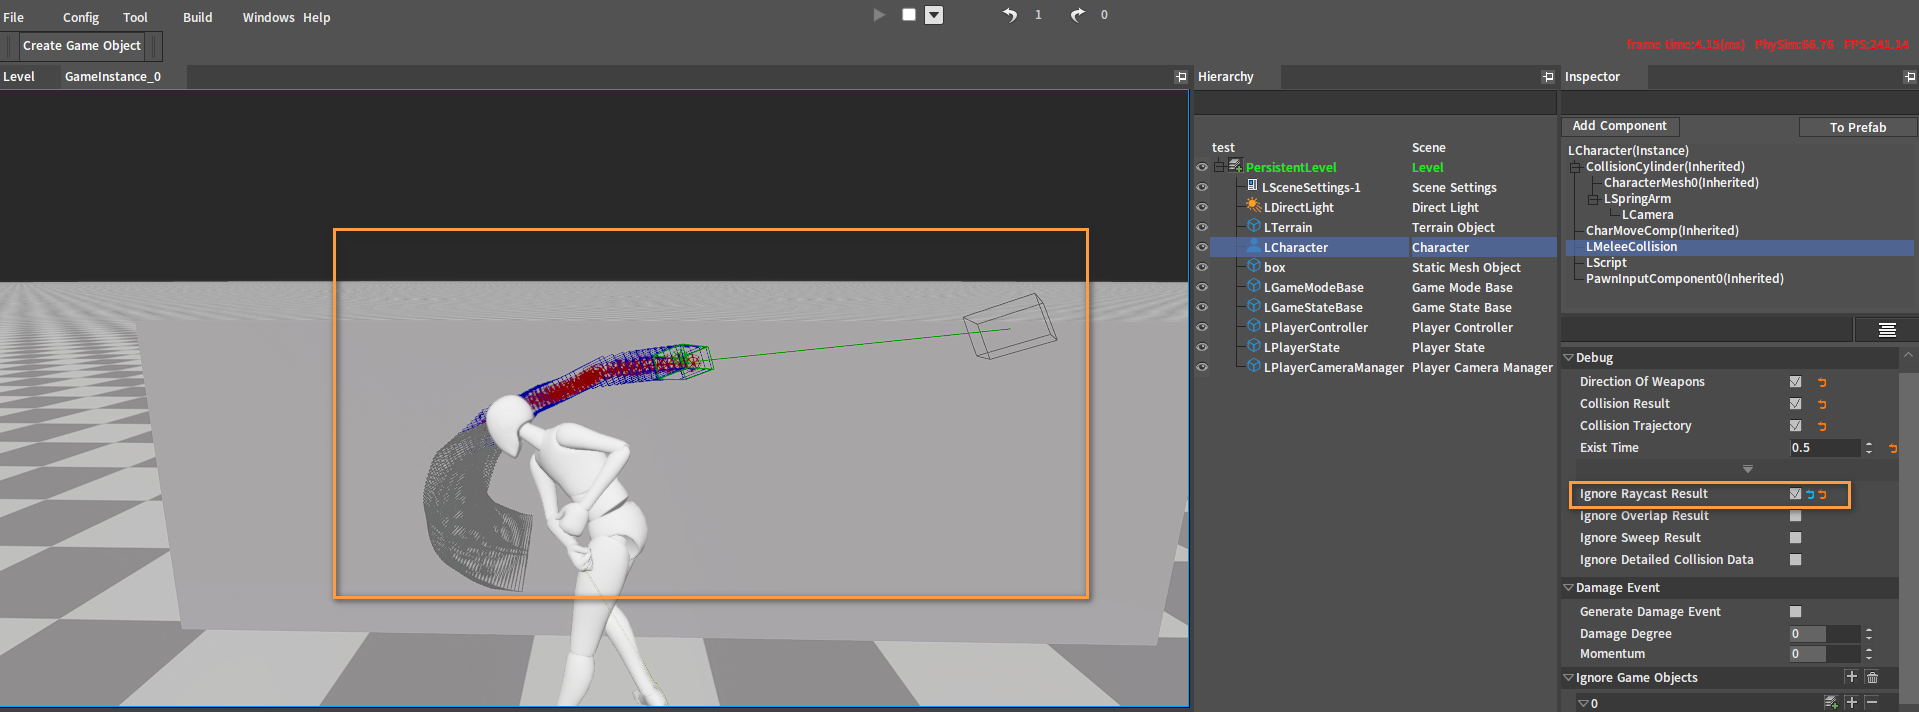Open the Tool menu

click(135, 17)
